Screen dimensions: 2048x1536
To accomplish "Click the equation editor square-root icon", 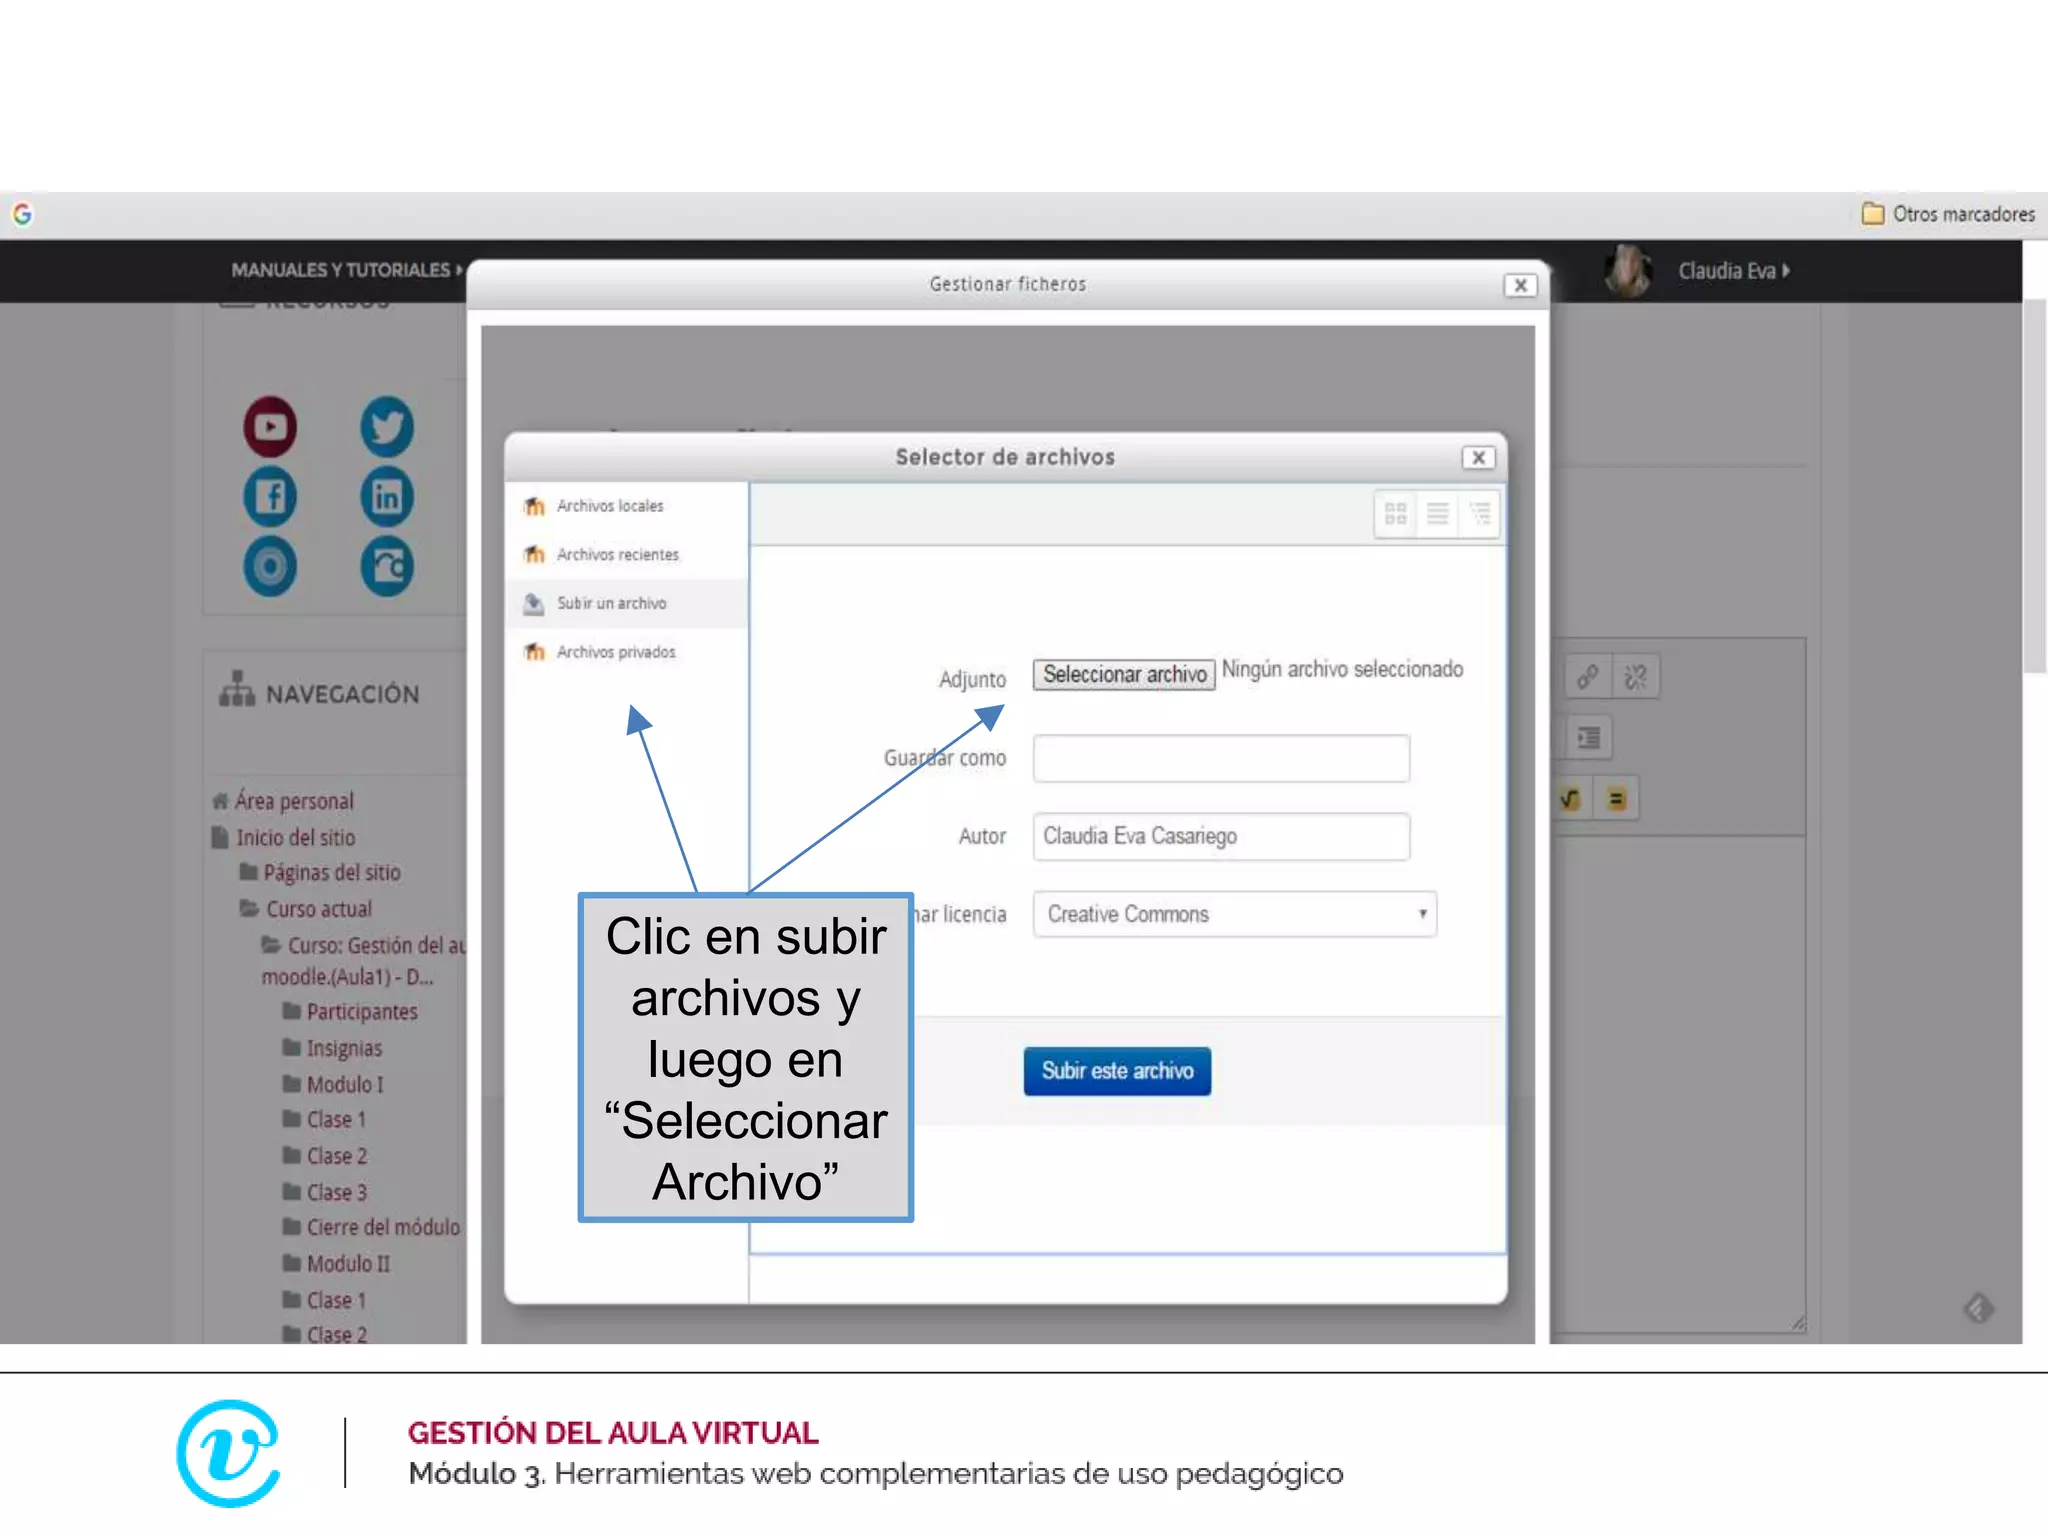I will point(1571,799).
